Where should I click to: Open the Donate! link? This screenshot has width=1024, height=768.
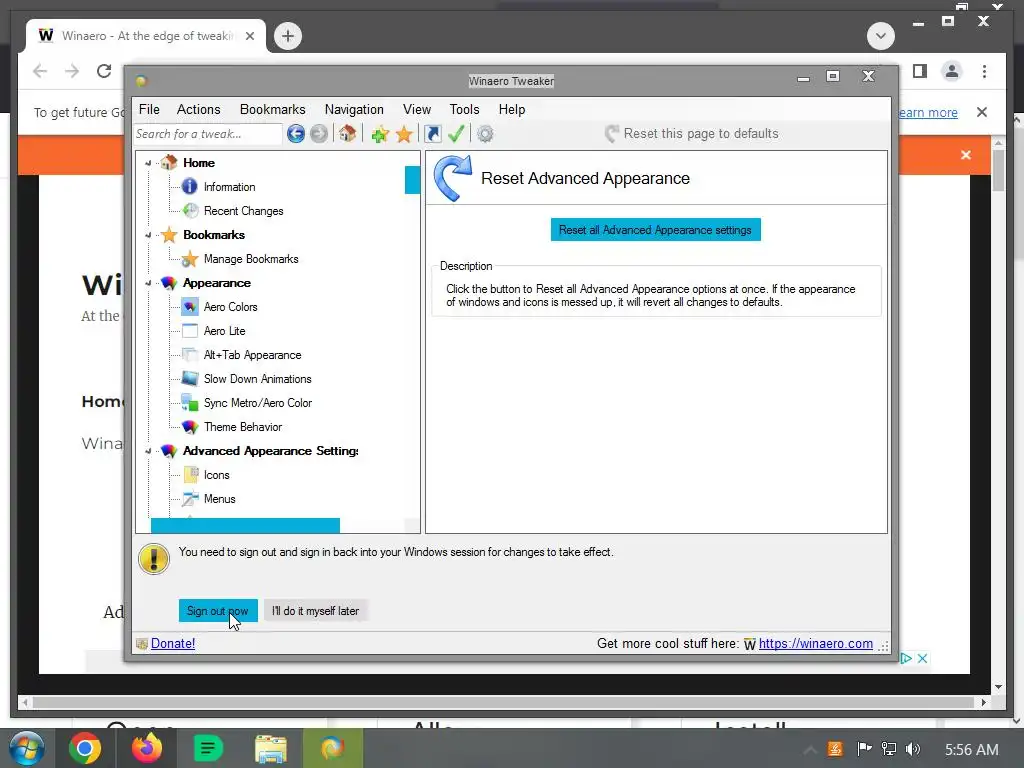173,643
